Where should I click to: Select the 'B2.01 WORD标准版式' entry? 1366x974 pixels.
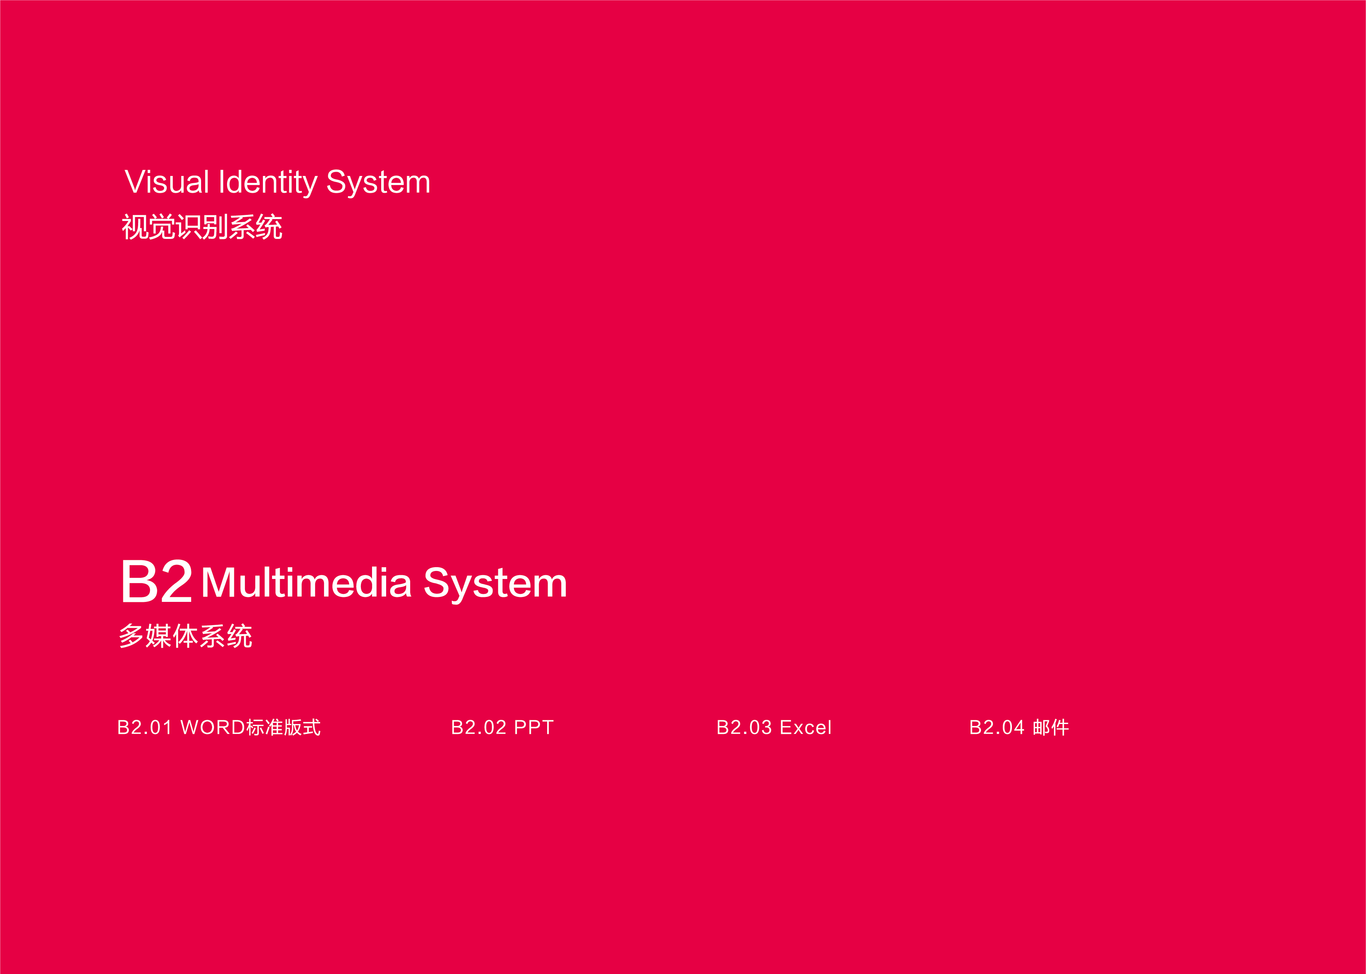tap(219, 728)
